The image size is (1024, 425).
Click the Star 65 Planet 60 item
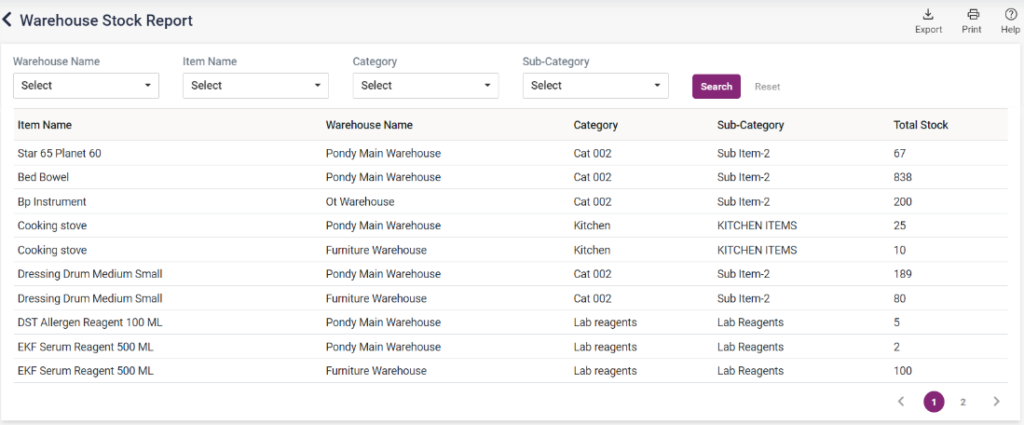coord(60,153)
